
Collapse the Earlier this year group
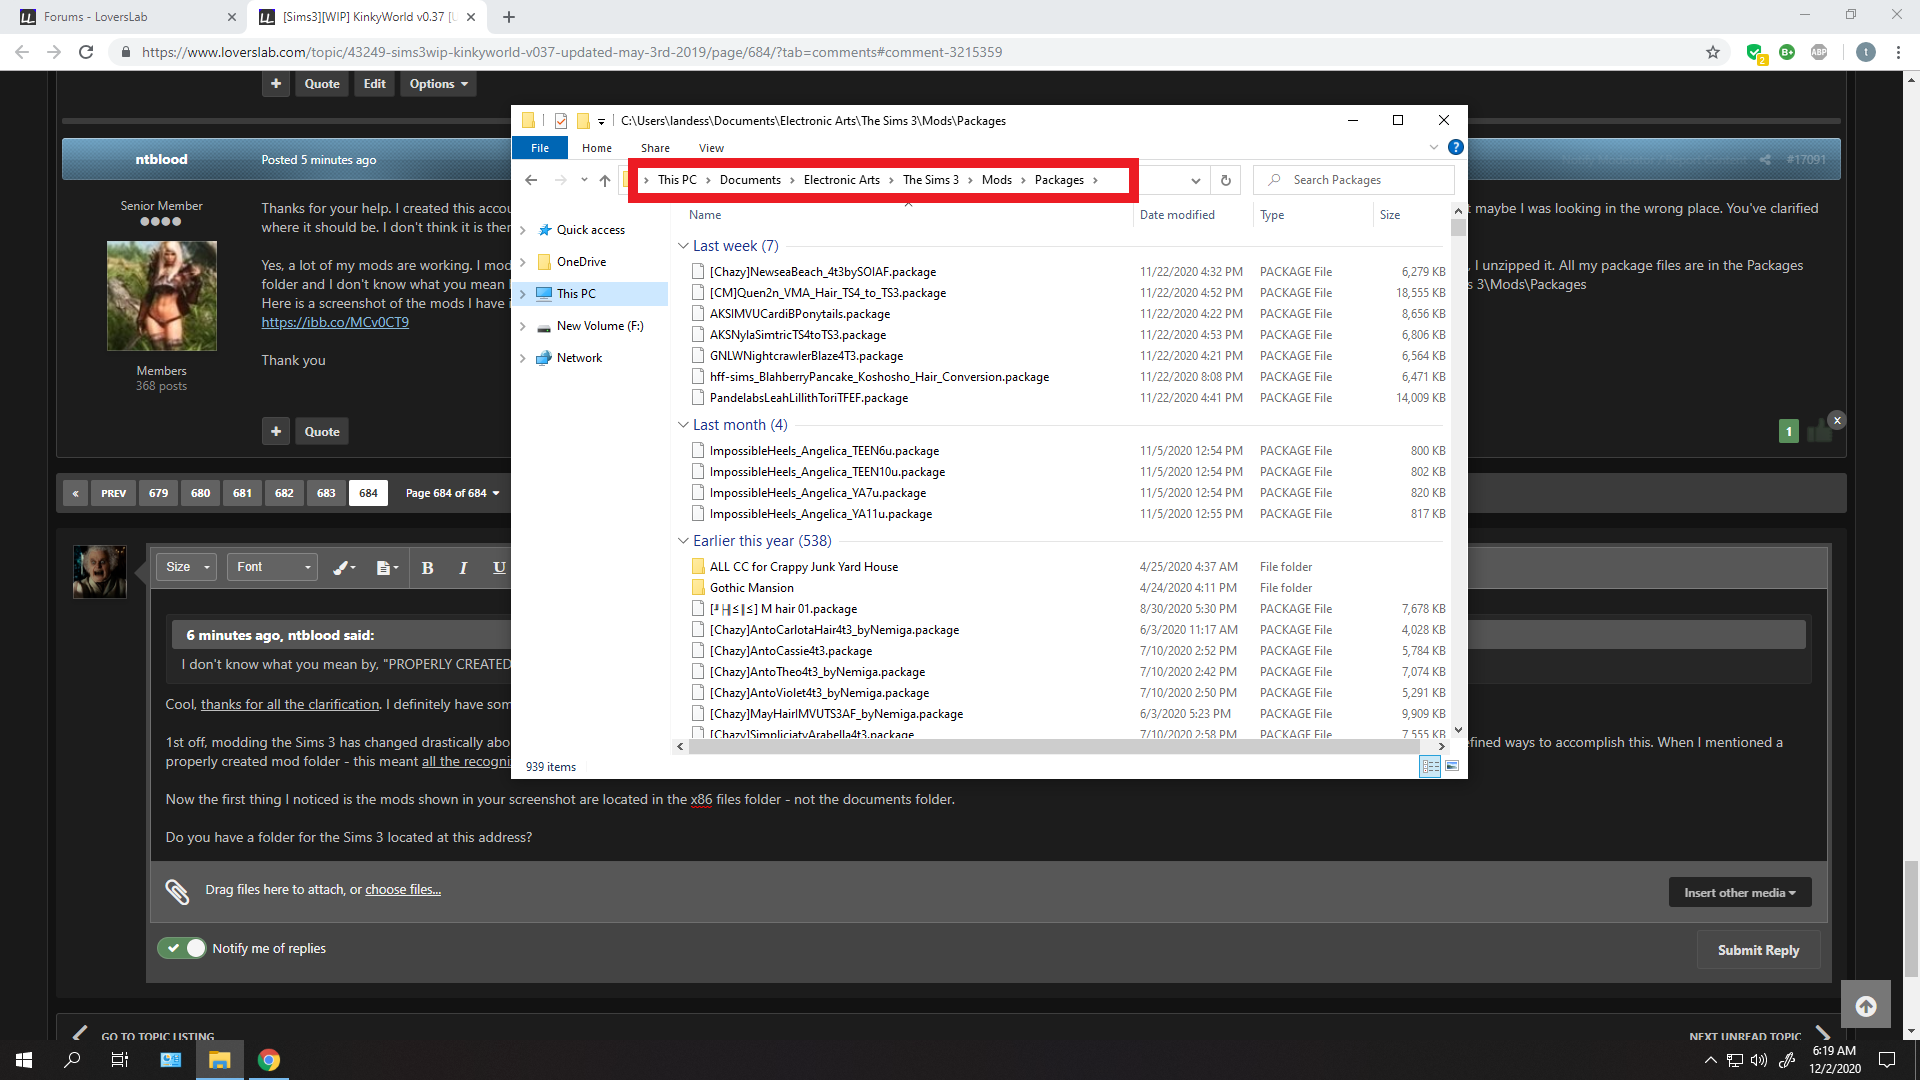[683, 541]
